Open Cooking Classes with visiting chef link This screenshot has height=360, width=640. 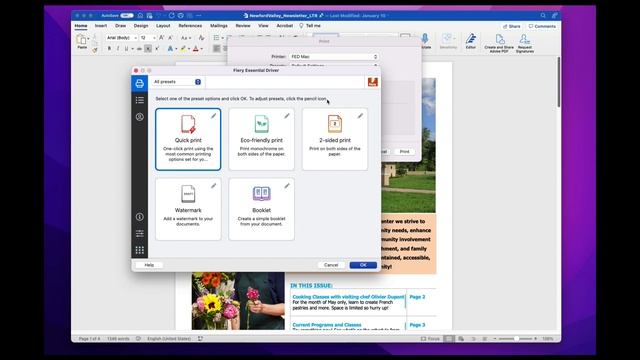pos(348,297)
